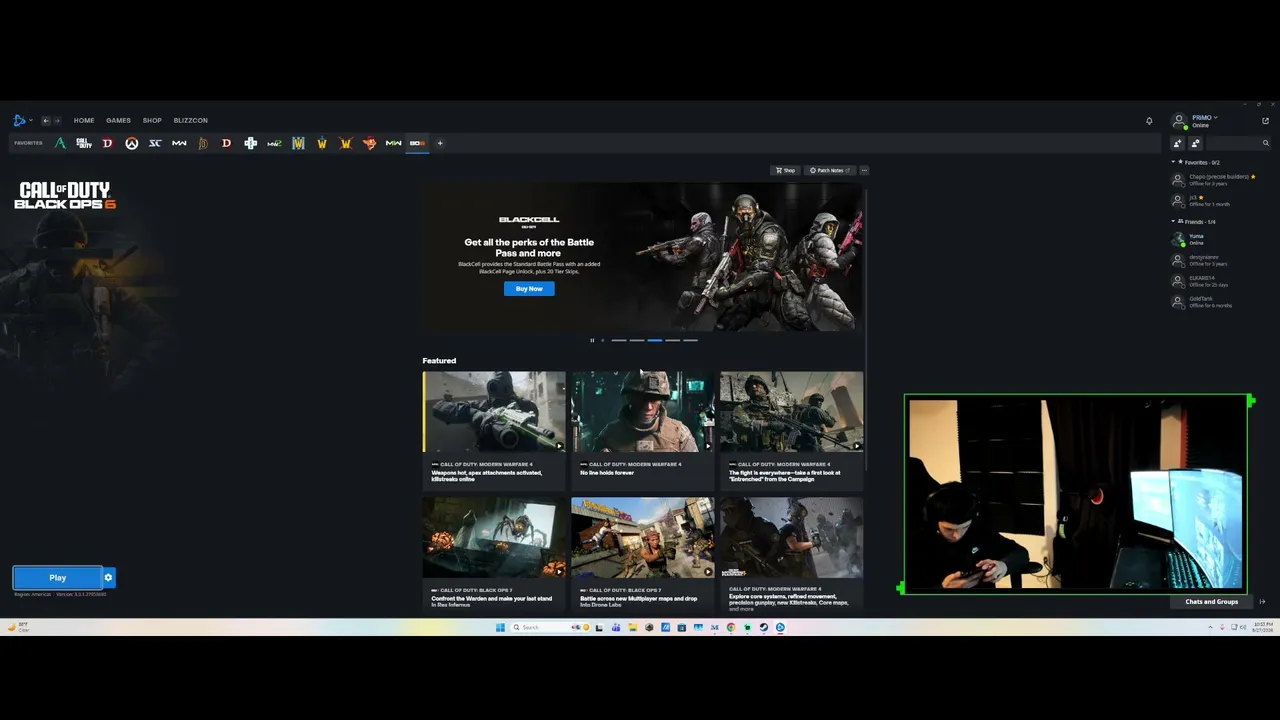Open game settings gear next to Play
Image resolution: width=1280 pixels, height=720 pixels.
(x=109, y=578)
